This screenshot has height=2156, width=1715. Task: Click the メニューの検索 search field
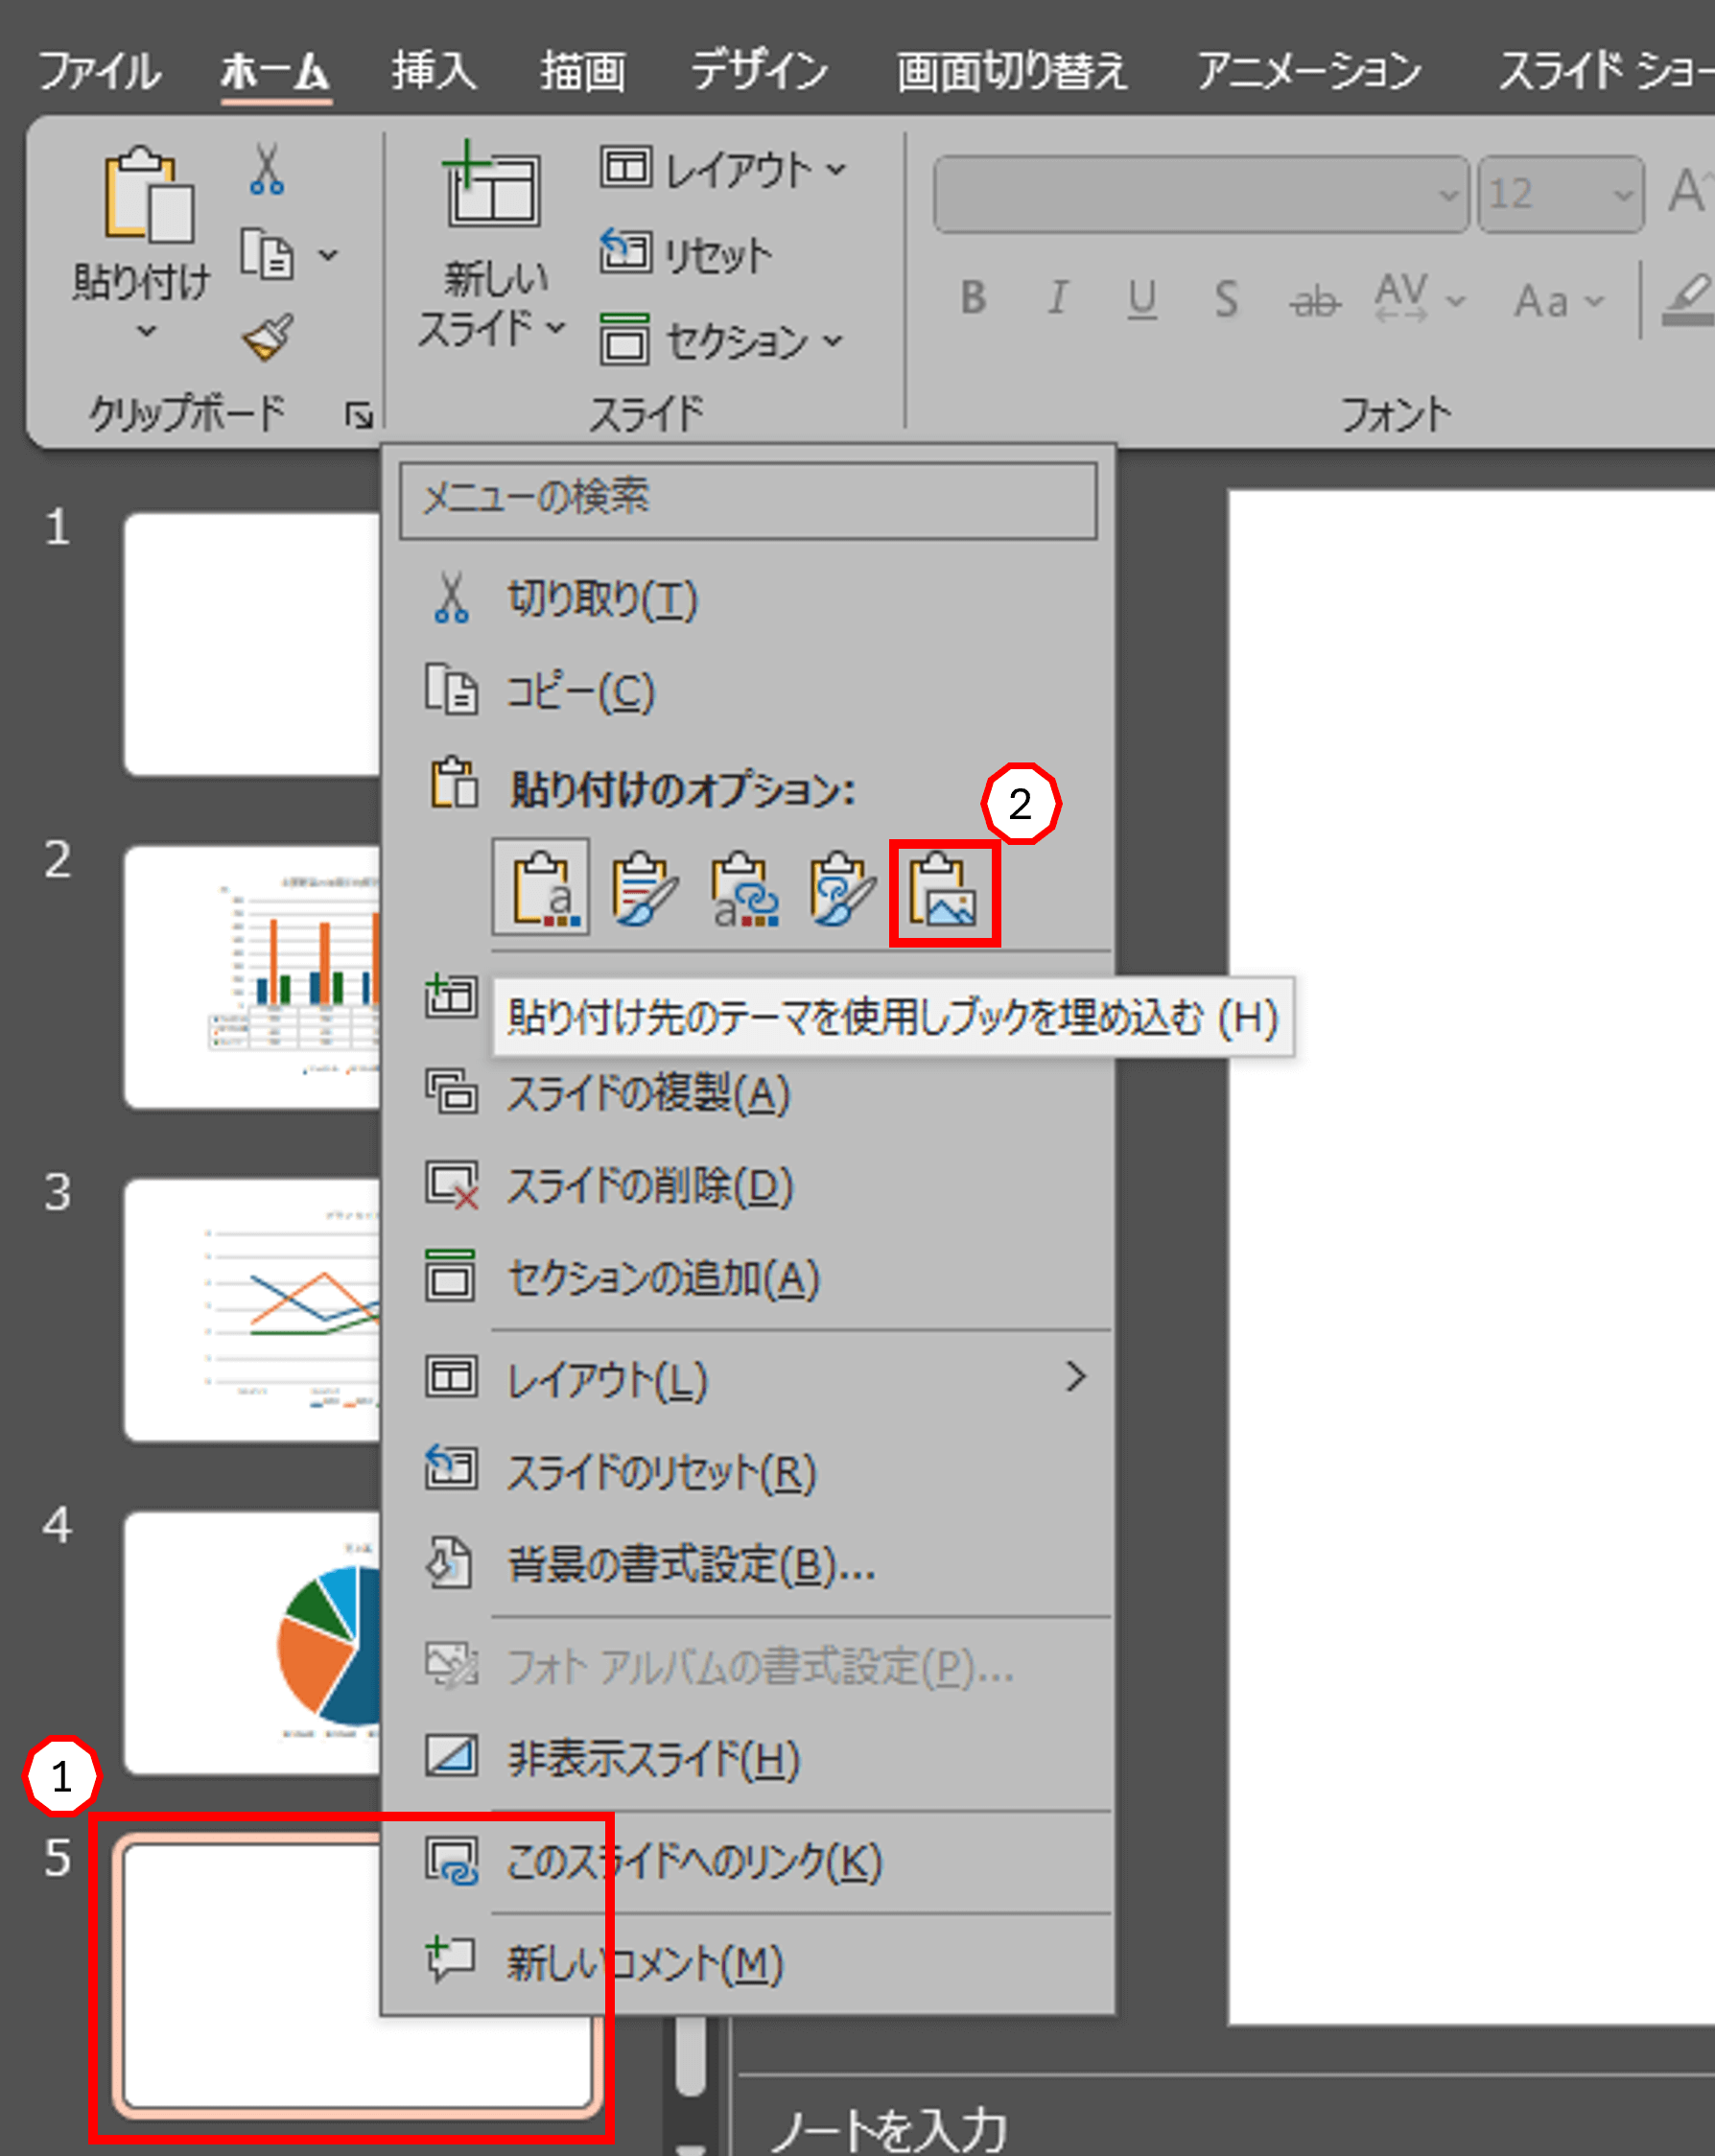(x=748, y=500)
